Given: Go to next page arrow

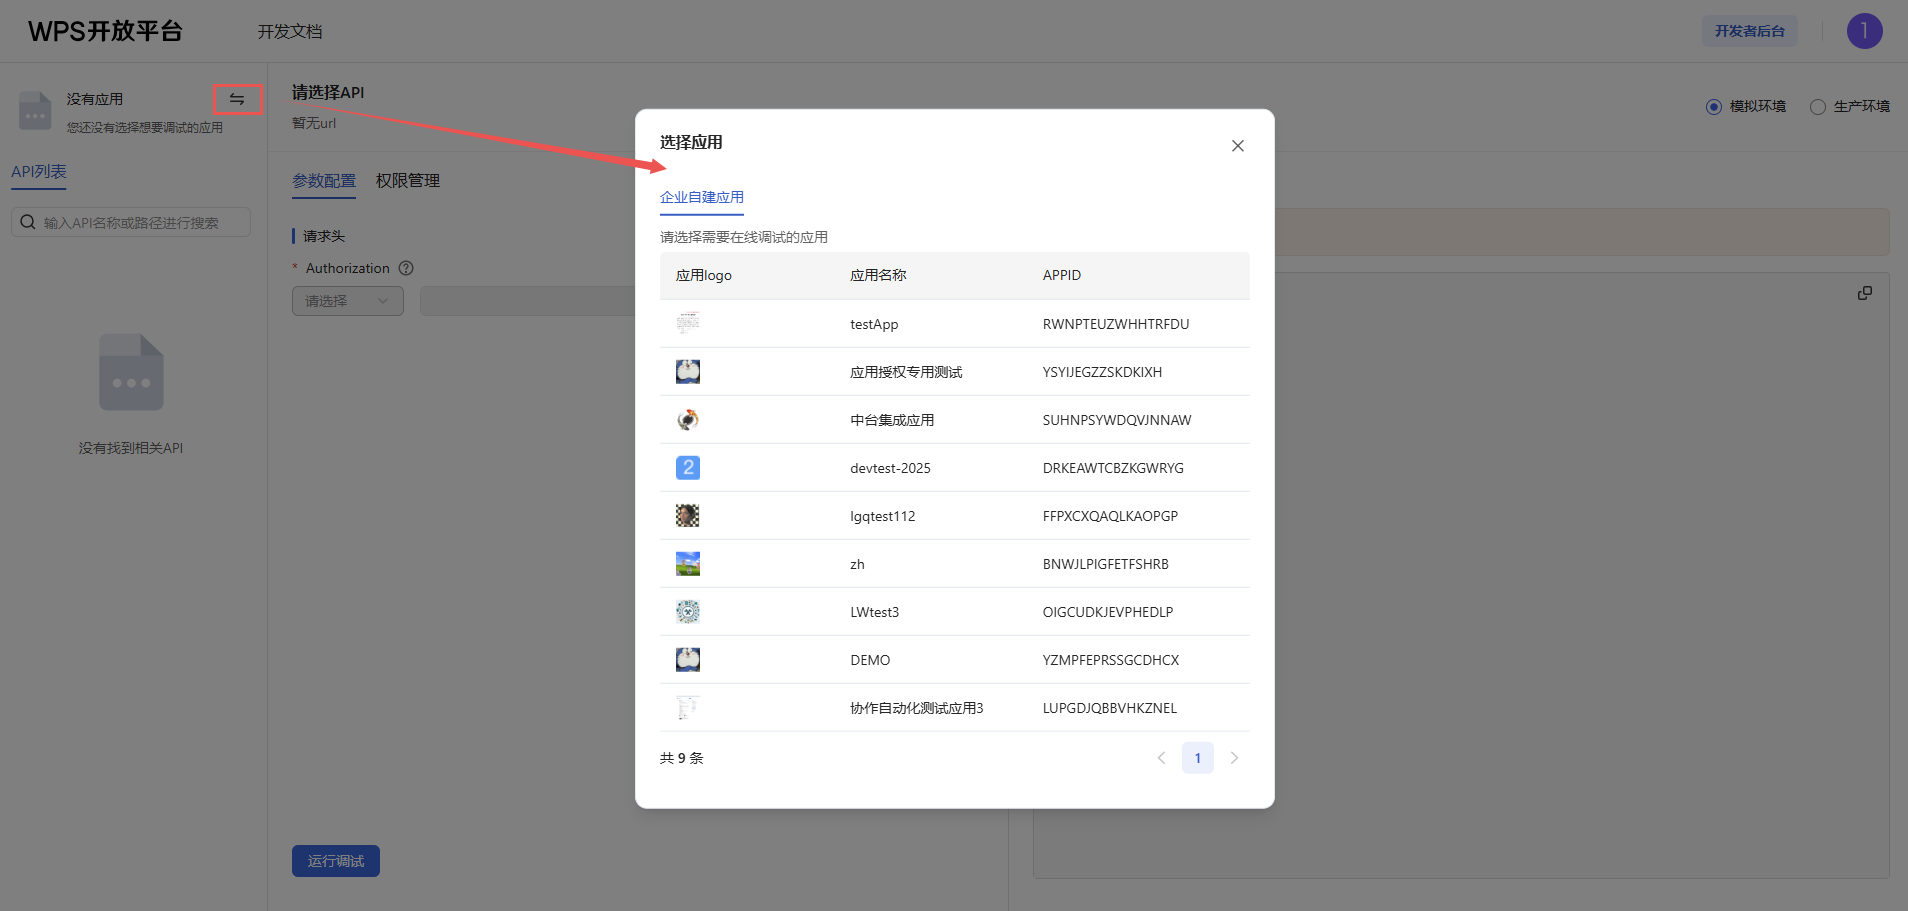Looking at the screenshot, I should click(x=1234, y=758).
